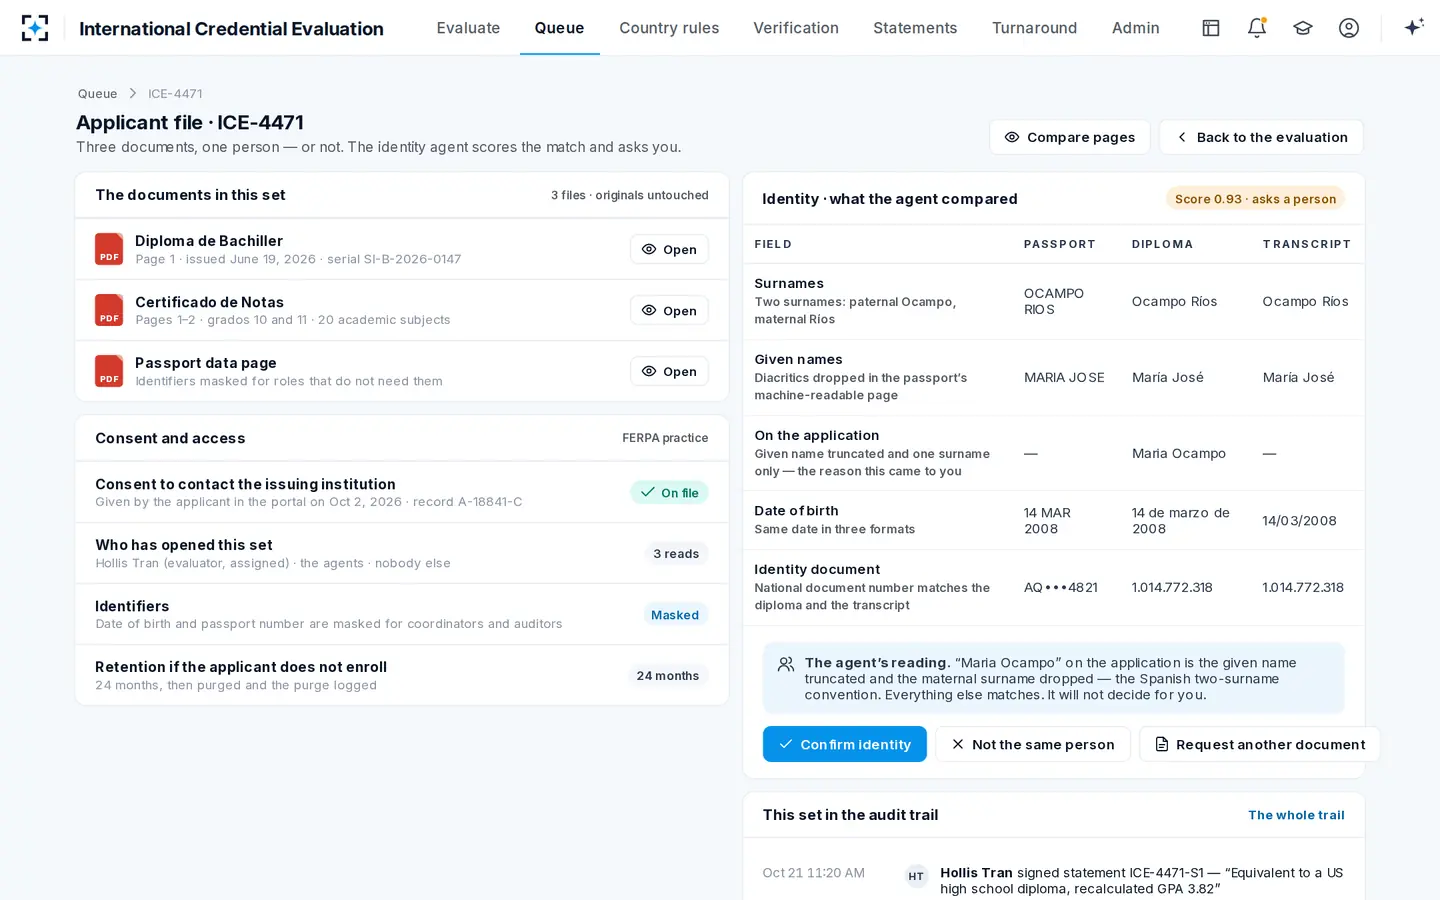
Task: Open the Verification tab
Action: pyautogui.click(x=796, y=28)
